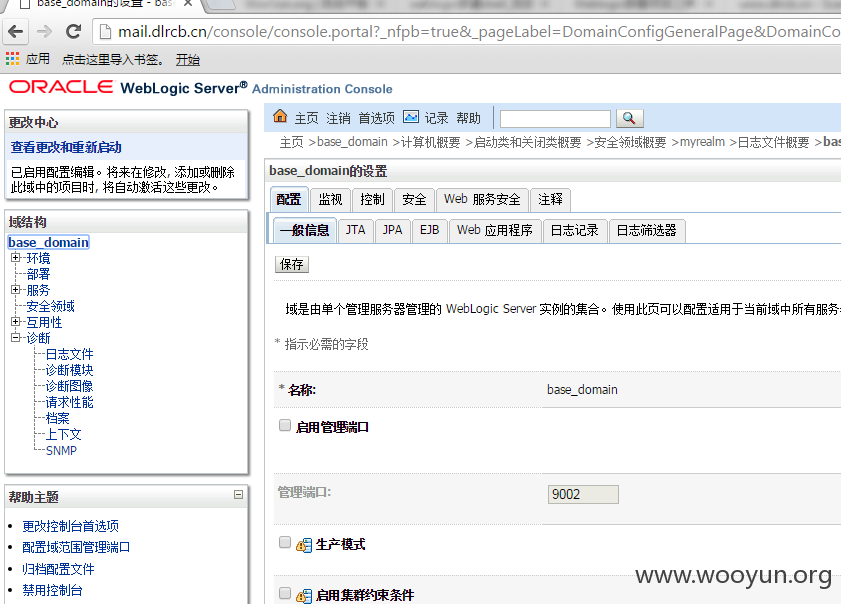Click the console search input field
This screenshot has height=604, width=841.
[555, 119]
